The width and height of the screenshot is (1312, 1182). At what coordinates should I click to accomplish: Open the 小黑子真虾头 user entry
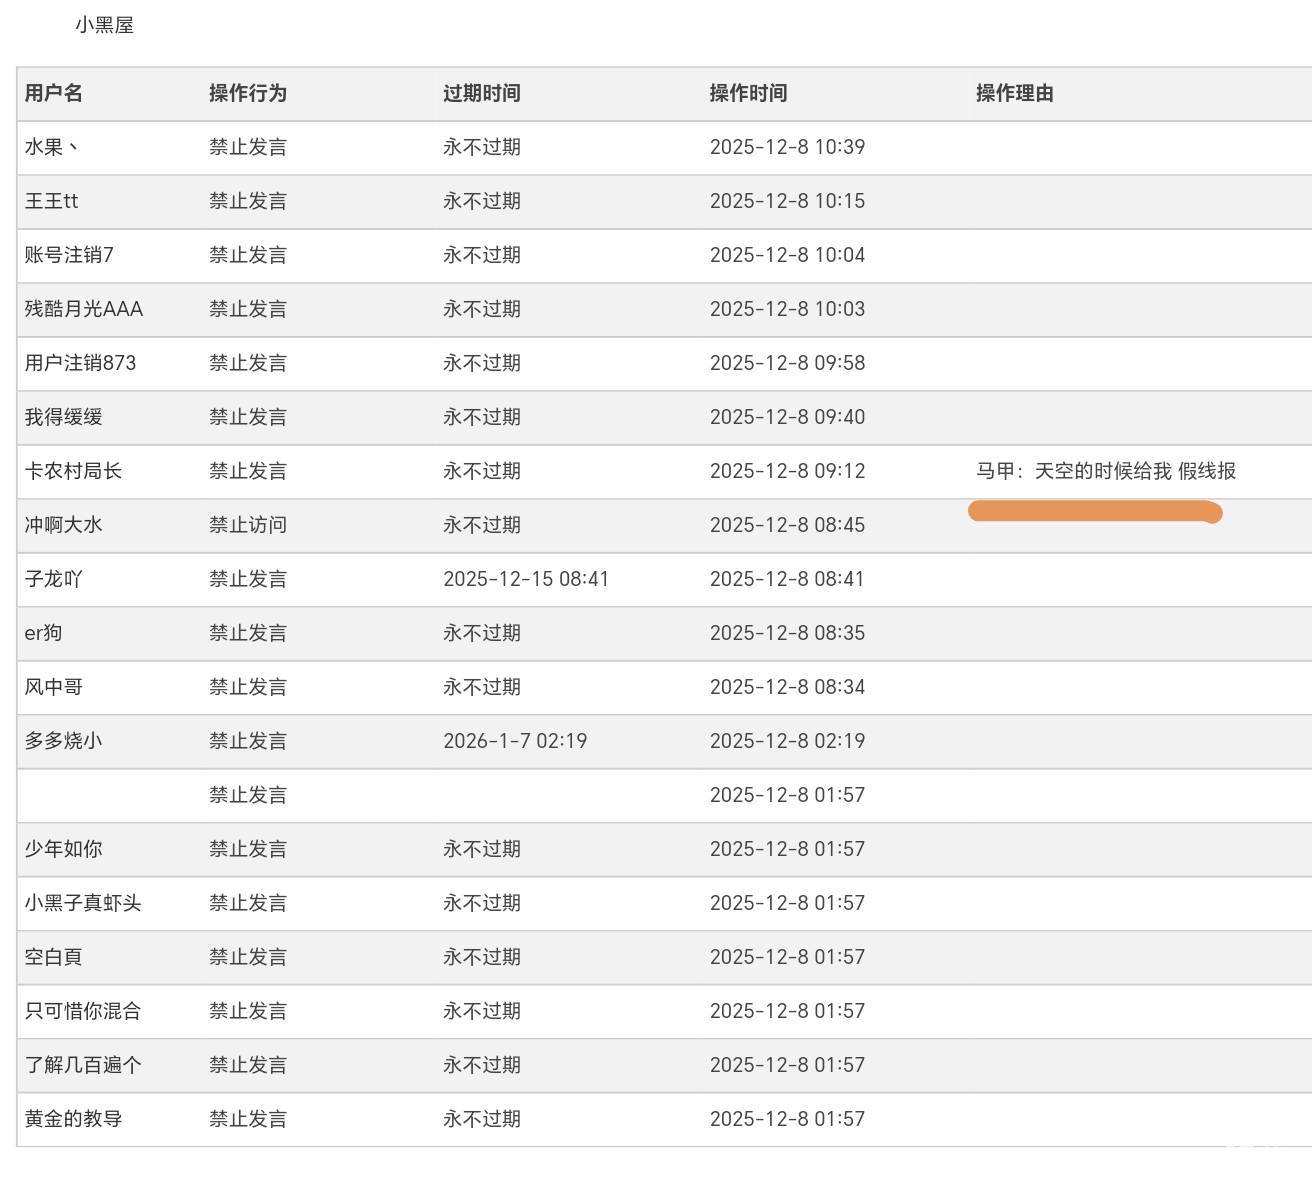click(83, 903)
